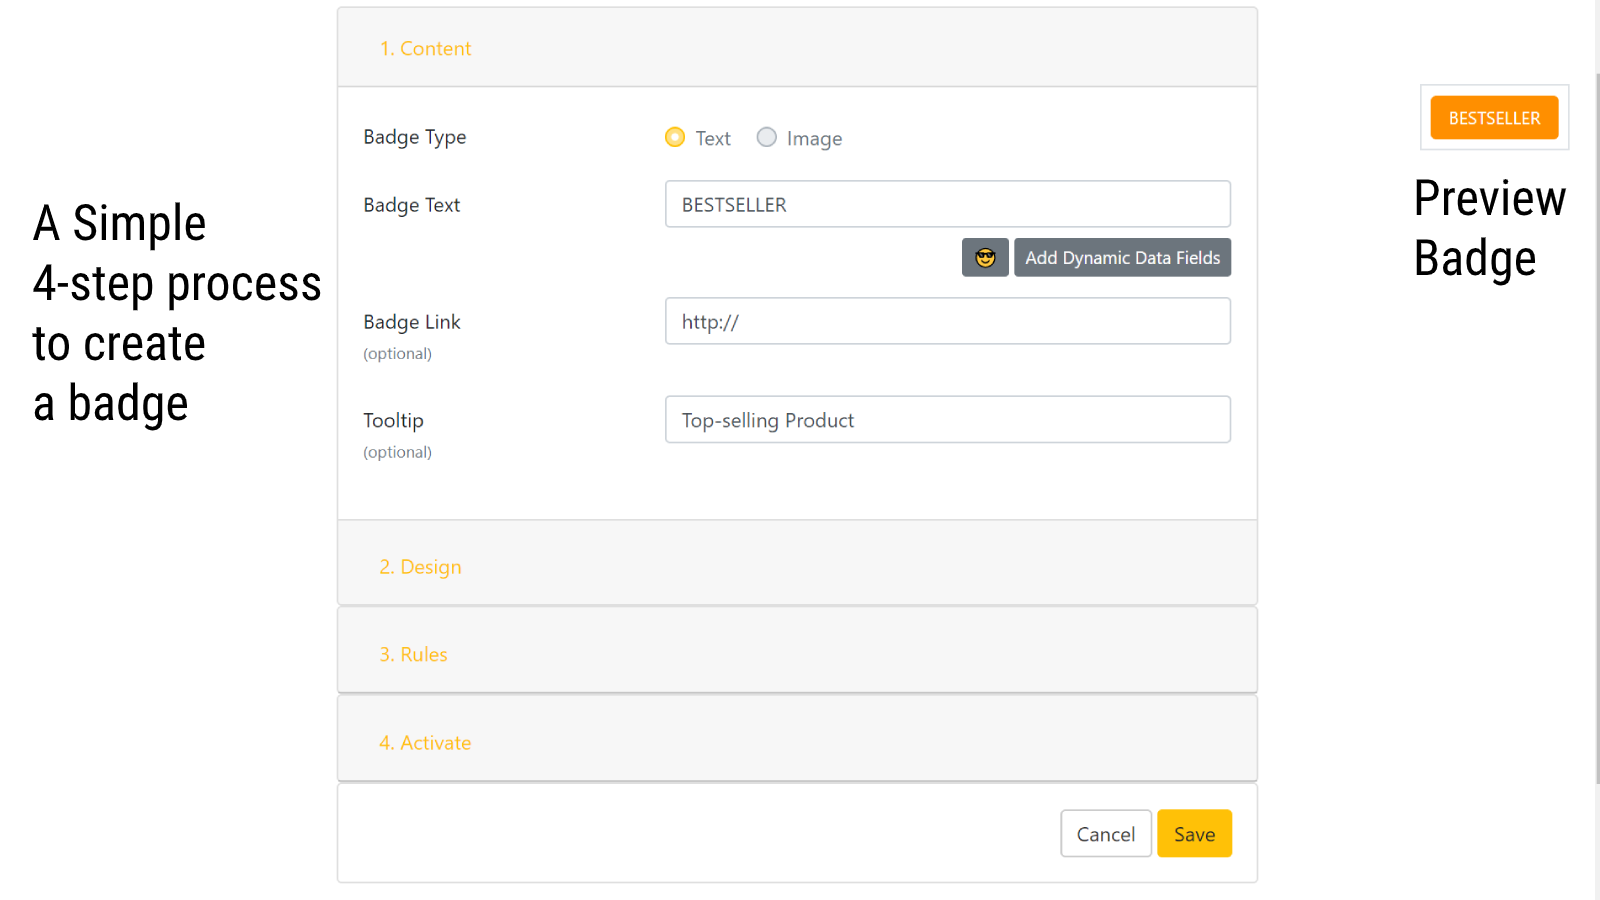1600x900 pixels.
Task: Click the Image option label text
Action: [814, 139]
